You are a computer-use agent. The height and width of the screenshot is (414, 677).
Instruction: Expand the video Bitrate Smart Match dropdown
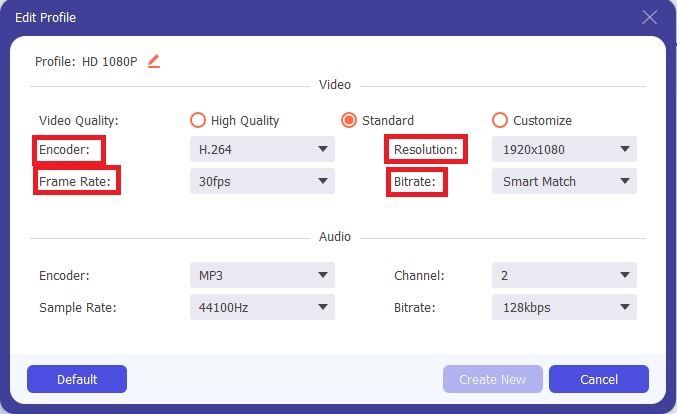coord(564,182)
